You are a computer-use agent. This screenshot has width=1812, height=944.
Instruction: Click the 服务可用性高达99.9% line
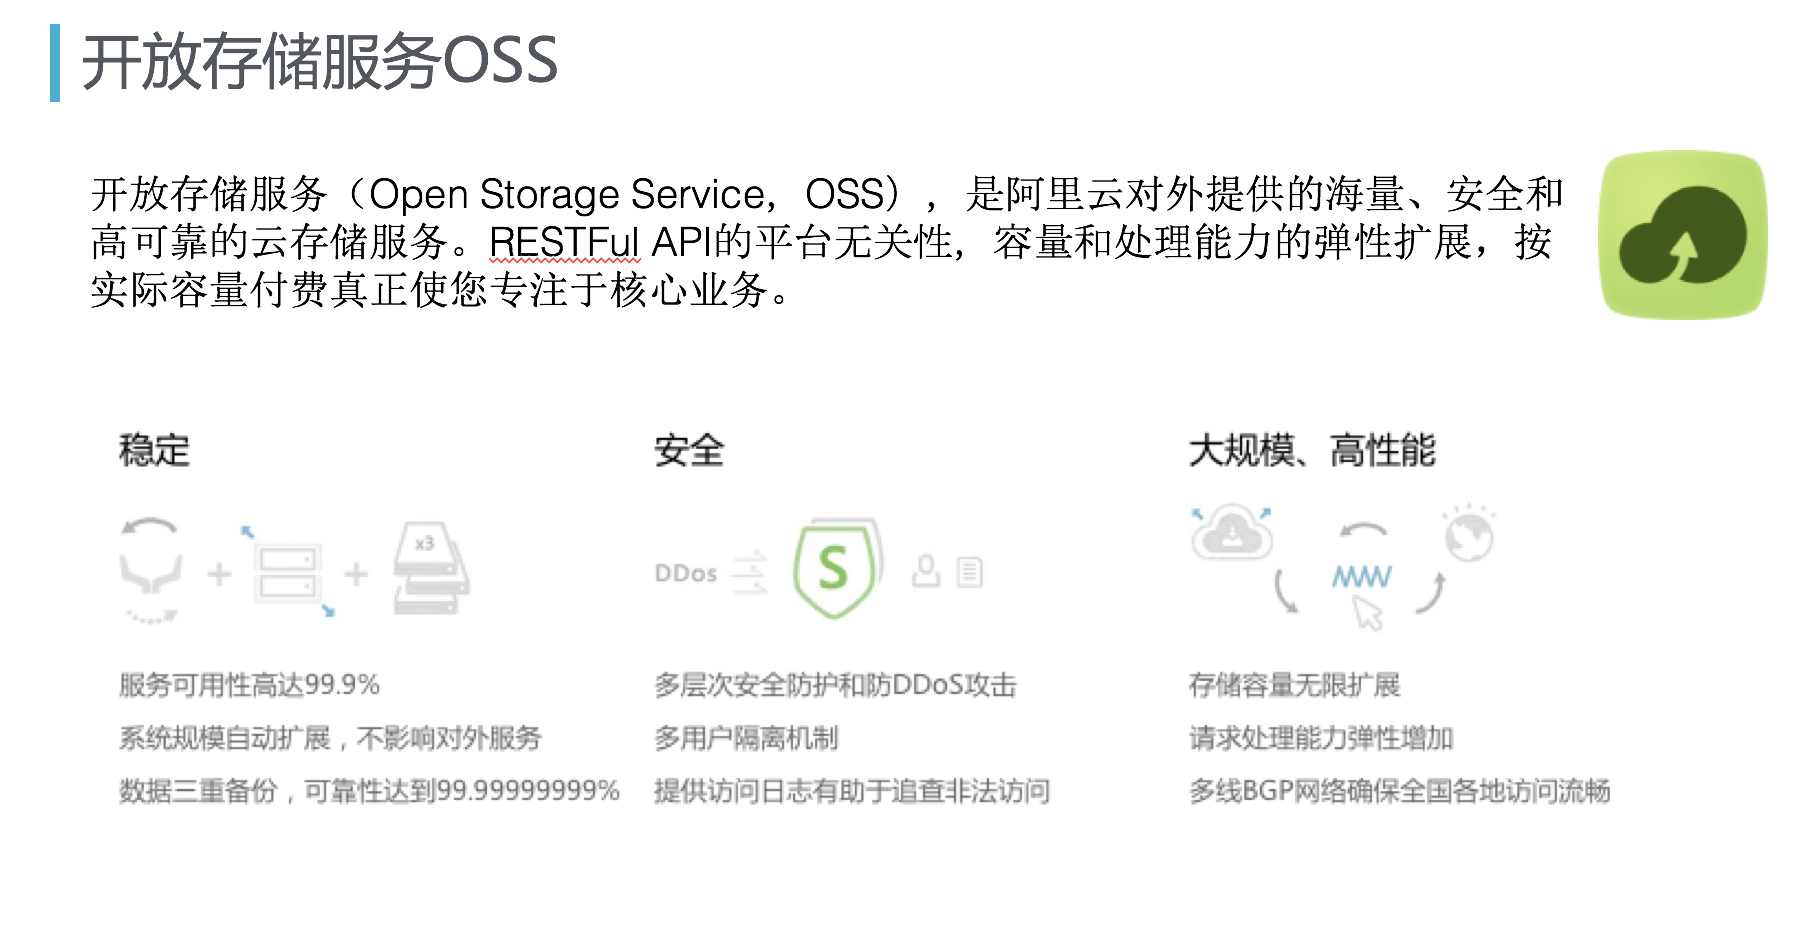pos(249,685)
